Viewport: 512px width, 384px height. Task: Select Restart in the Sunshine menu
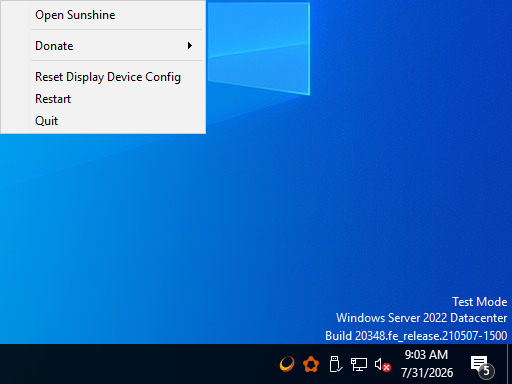point(103,99)
